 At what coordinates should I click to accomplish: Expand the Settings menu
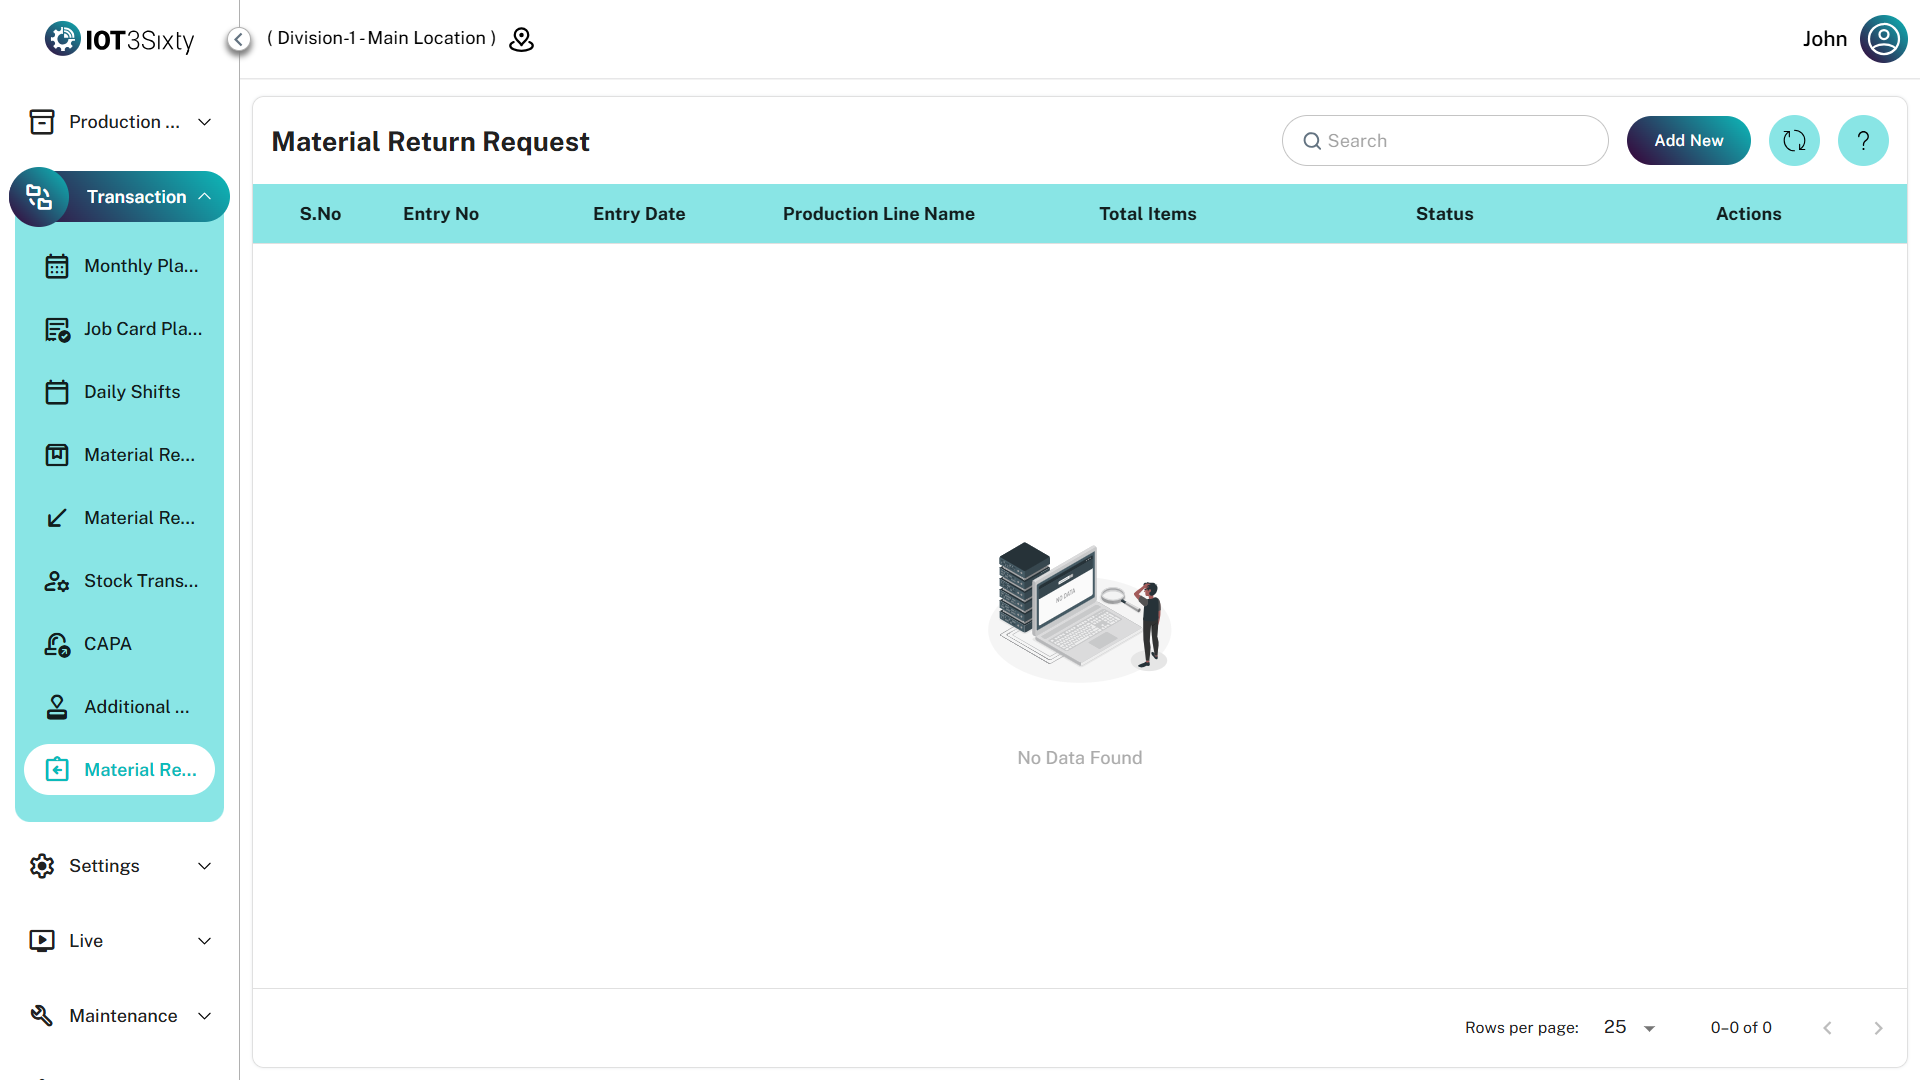click(120, 866)
